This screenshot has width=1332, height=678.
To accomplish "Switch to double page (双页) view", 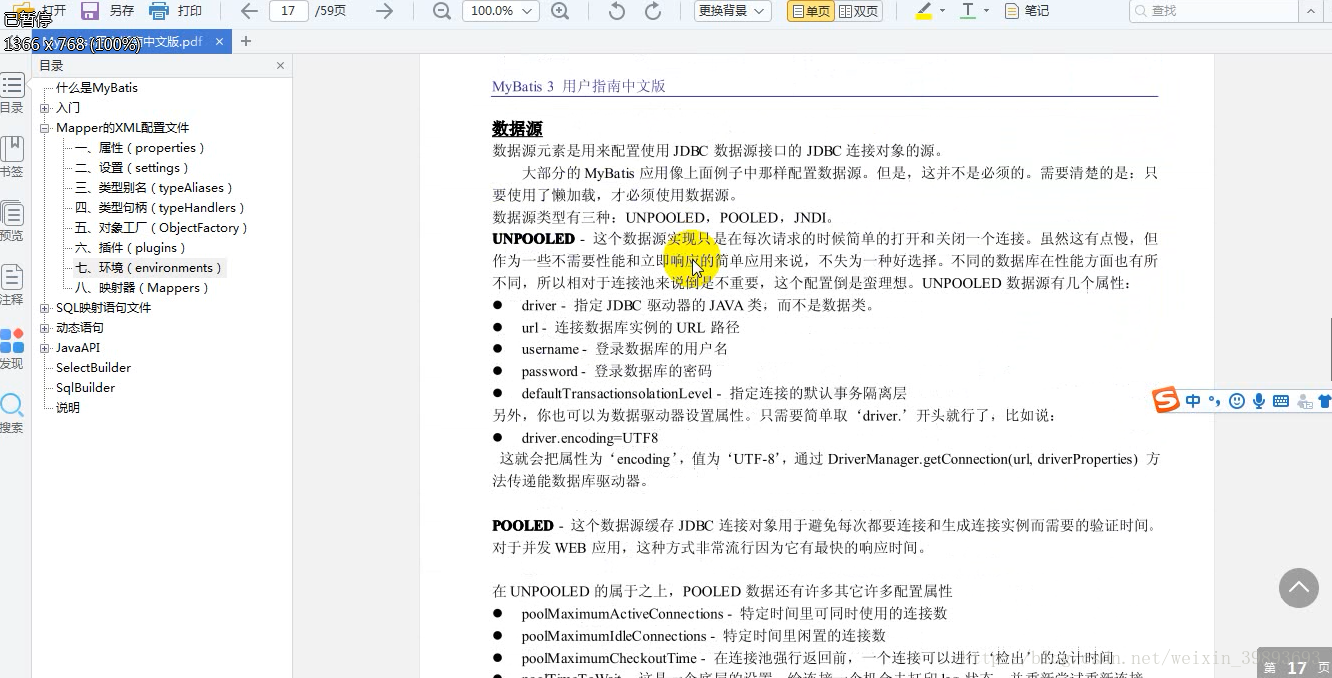I will pyautogui.click(x=858, y=11).
